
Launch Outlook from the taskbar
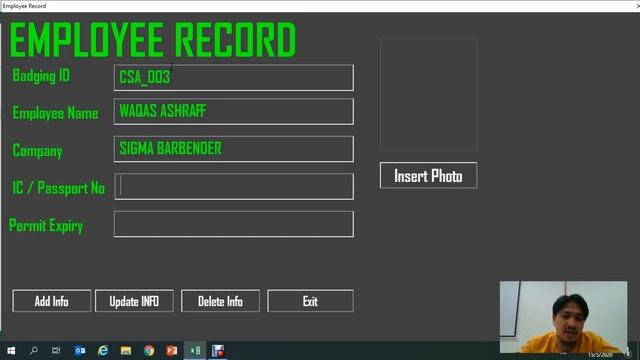point(80,351)
